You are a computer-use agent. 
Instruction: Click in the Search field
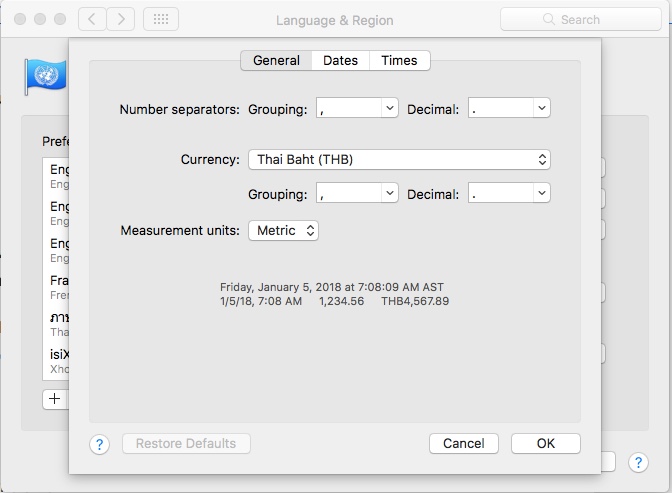point(590,19)
